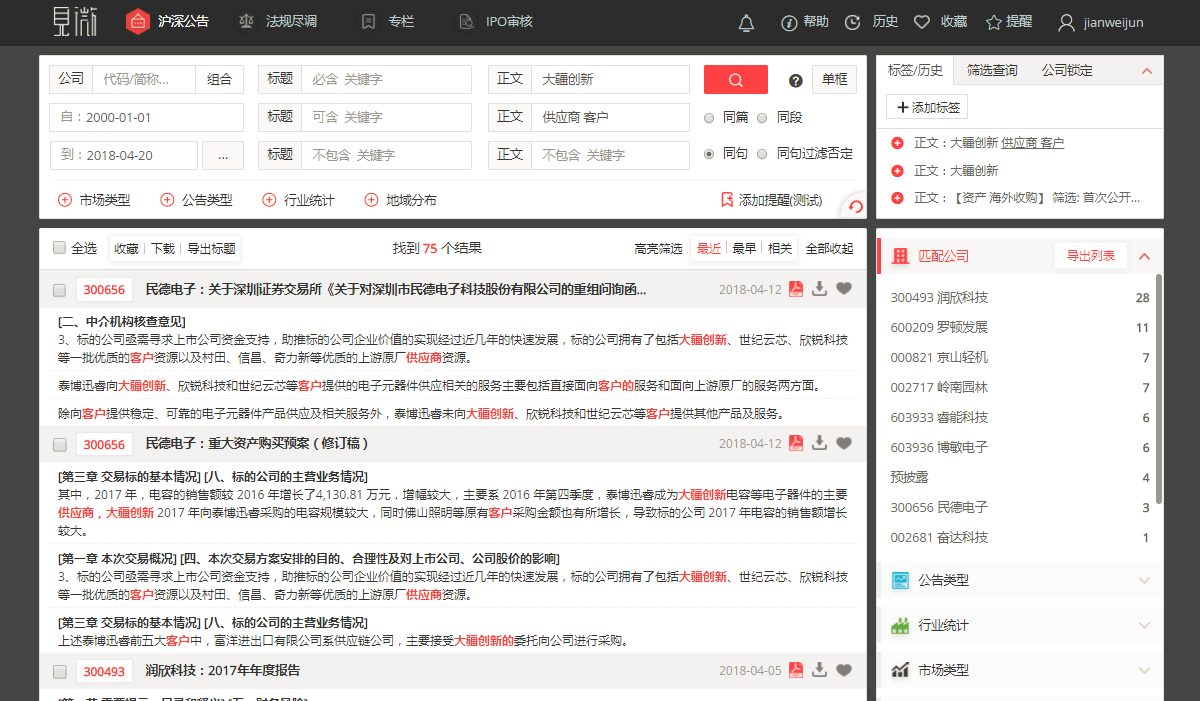
Task: Click the 添加提醒 bookmark icon
Action: pos(727,200)
